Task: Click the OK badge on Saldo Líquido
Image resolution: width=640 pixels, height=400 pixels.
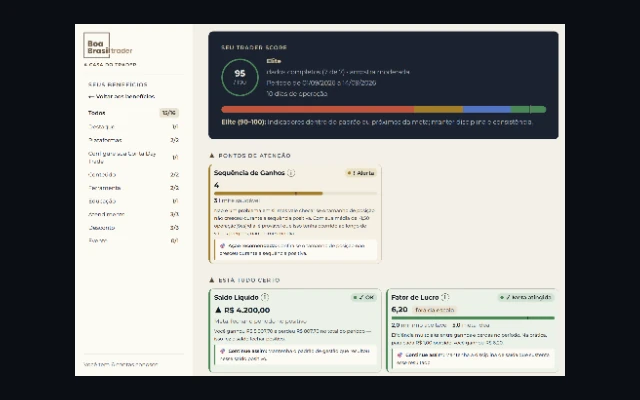Action: point(364,298)
